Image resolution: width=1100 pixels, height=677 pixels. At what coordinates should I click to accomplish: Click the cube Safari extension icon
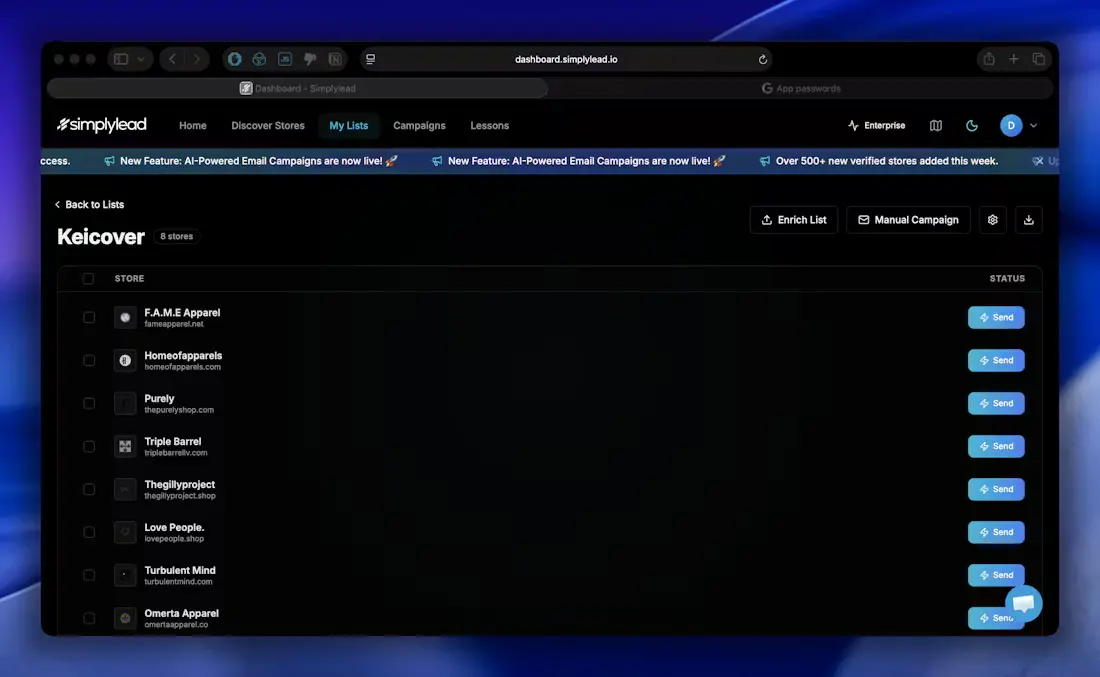(x=260, y=59)
